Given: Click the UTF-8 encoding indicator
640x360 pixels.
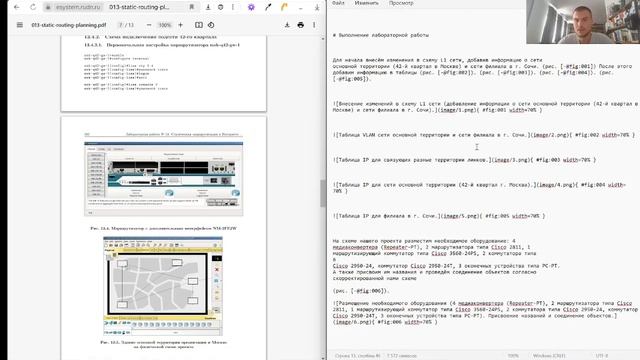Looking at the screenshot, I should tap(602, 356).
